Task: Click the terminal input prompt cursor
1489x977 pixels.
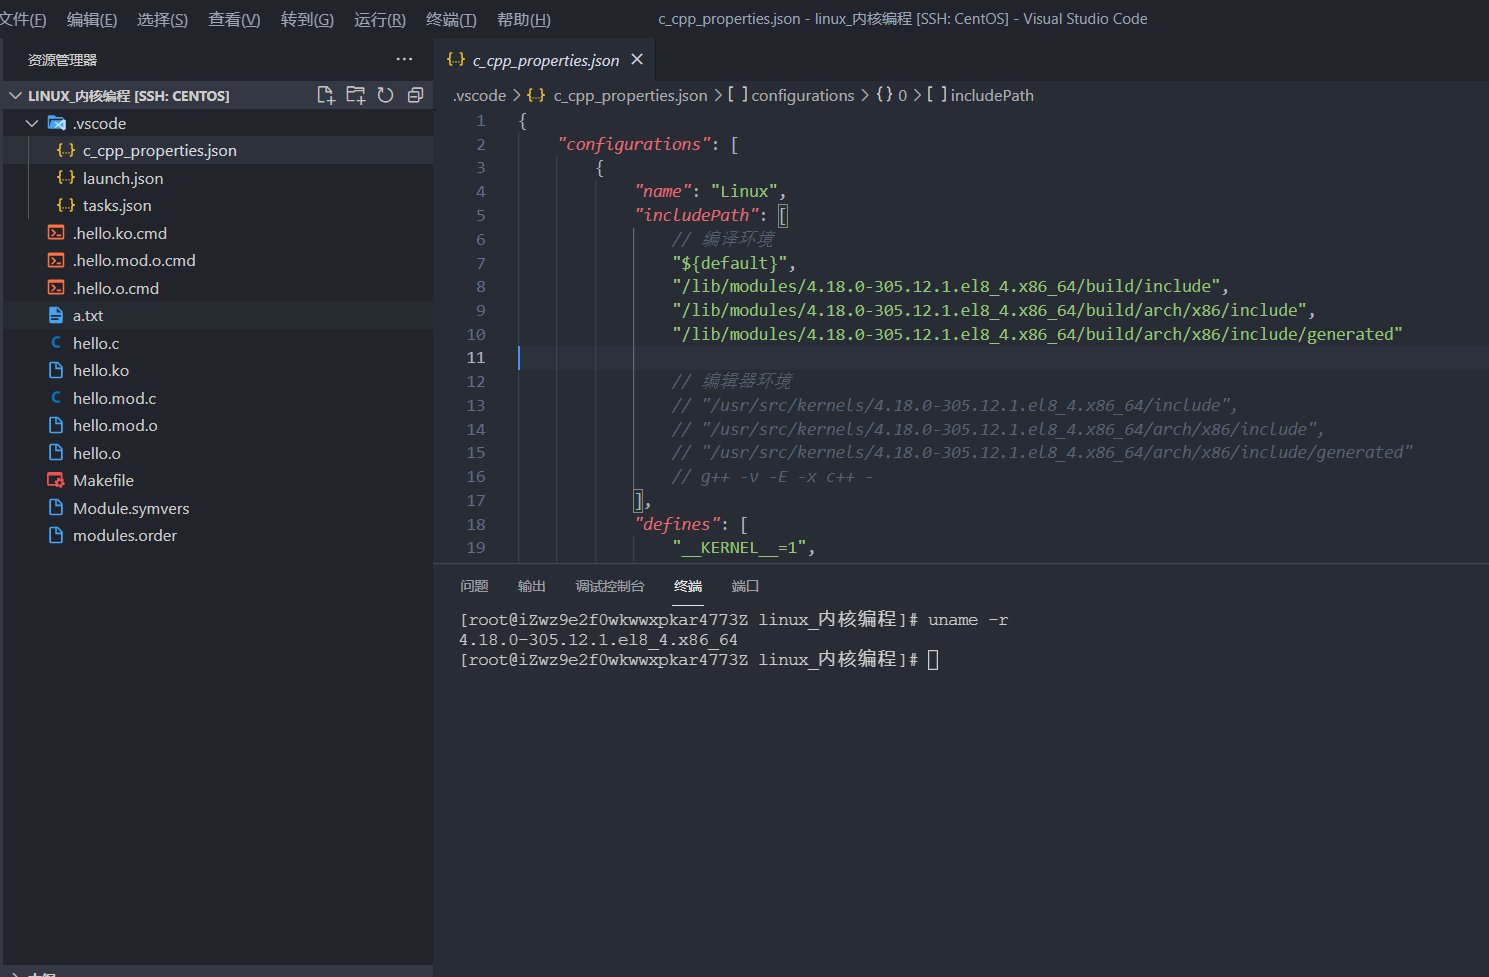Action: pyautogui.click(x=933, y=660)
